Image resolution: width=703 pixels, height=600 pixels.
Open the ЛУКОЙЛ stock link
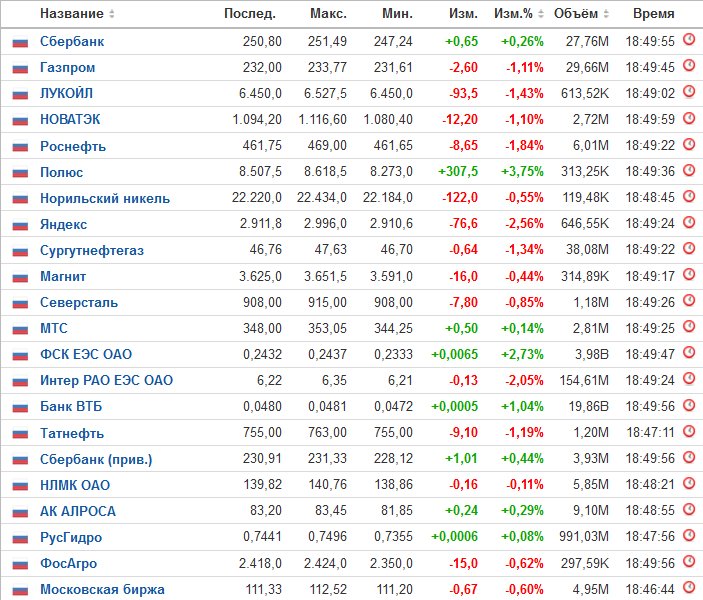(66, 93)
